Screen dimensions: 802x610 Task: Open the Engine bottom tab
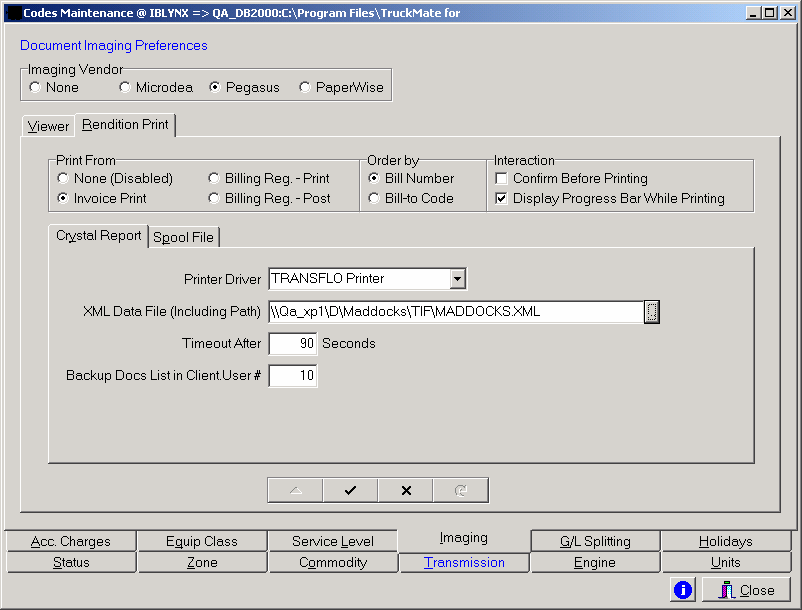pyautogui.click(x=595, y=562)
